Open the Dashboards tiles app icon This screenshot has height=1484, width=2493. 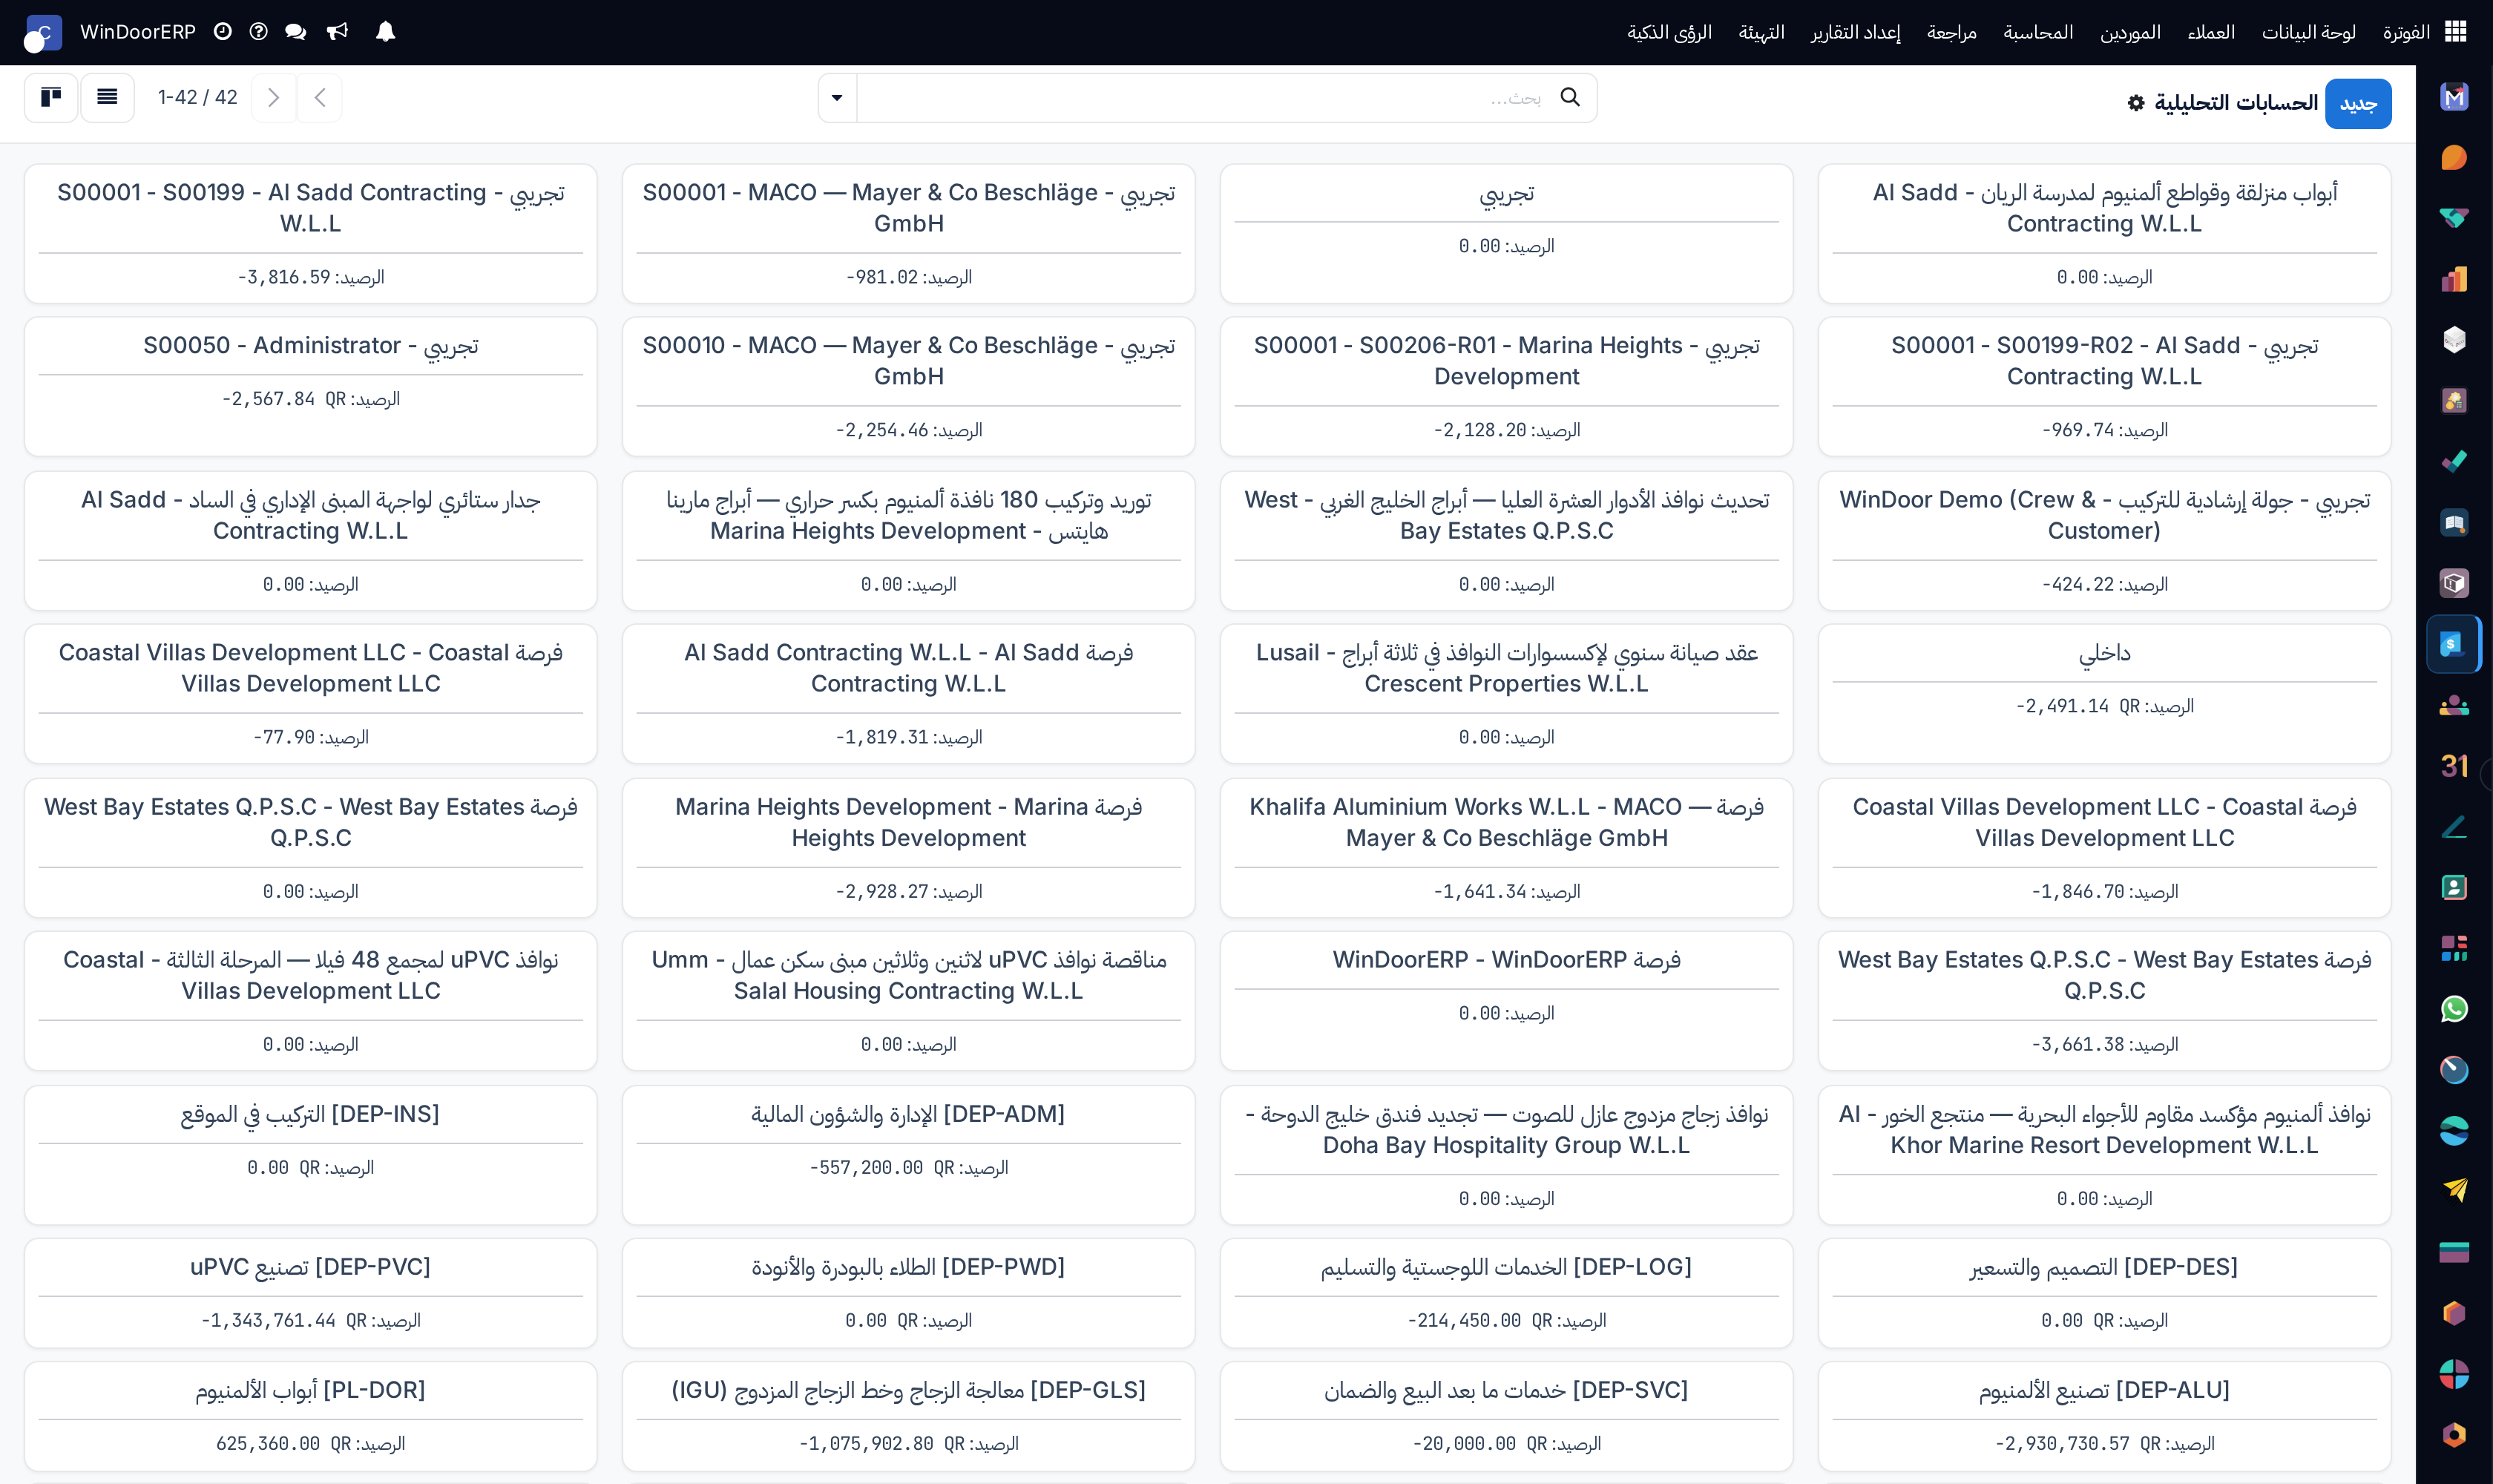[2454, 948]
